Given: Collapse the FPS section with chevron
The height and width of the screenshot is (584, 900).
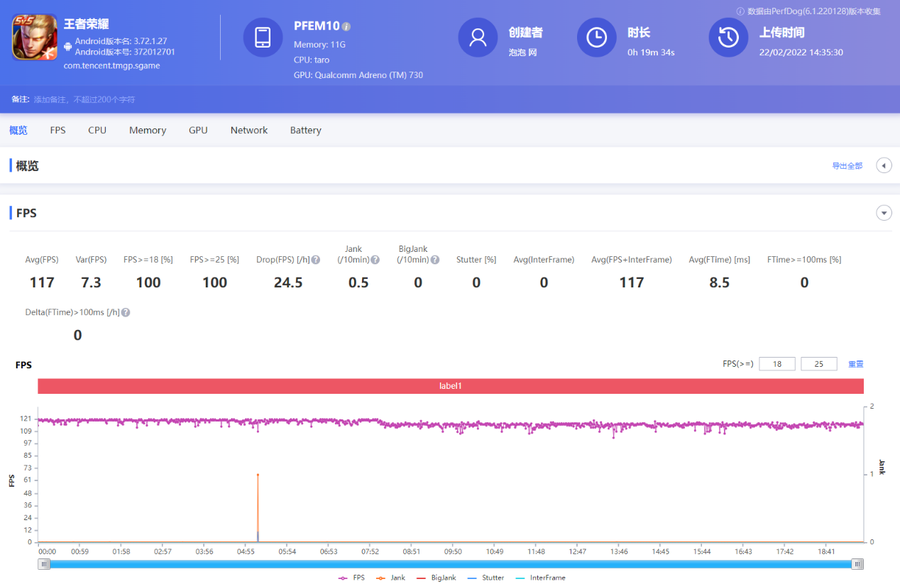Looking at the screenshot, I should (883, 213).
